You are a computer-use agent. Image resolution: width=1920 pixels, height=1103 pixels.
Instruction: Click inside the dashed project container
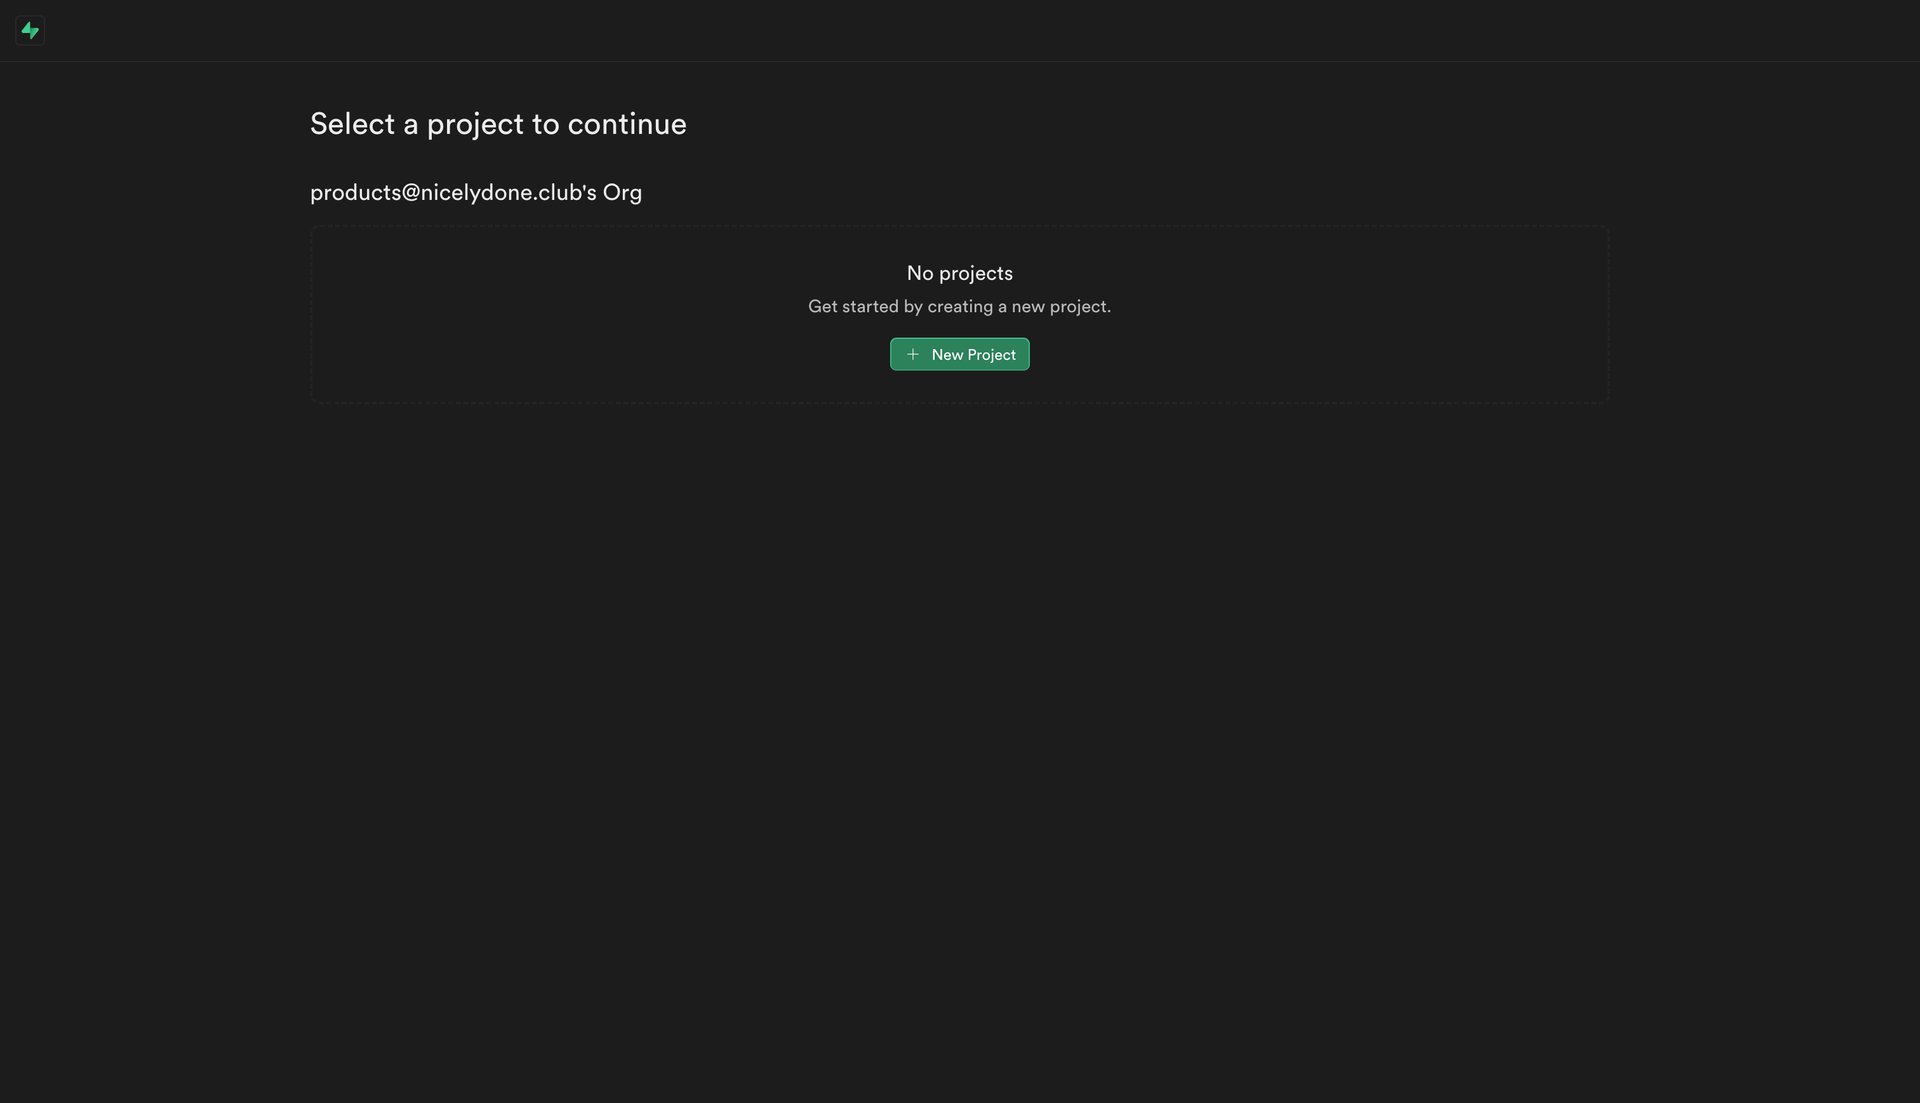959,314
